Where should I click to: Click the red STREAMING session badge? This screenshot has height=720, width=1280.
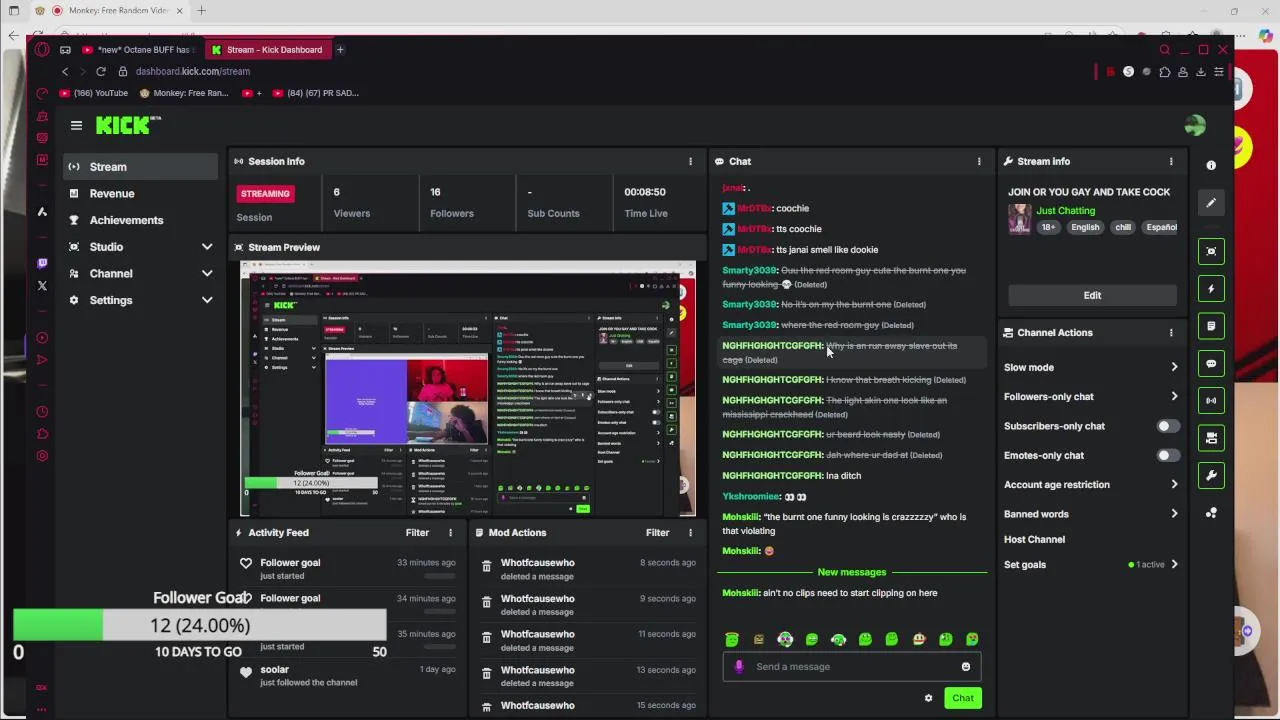(x=265, y=194)
